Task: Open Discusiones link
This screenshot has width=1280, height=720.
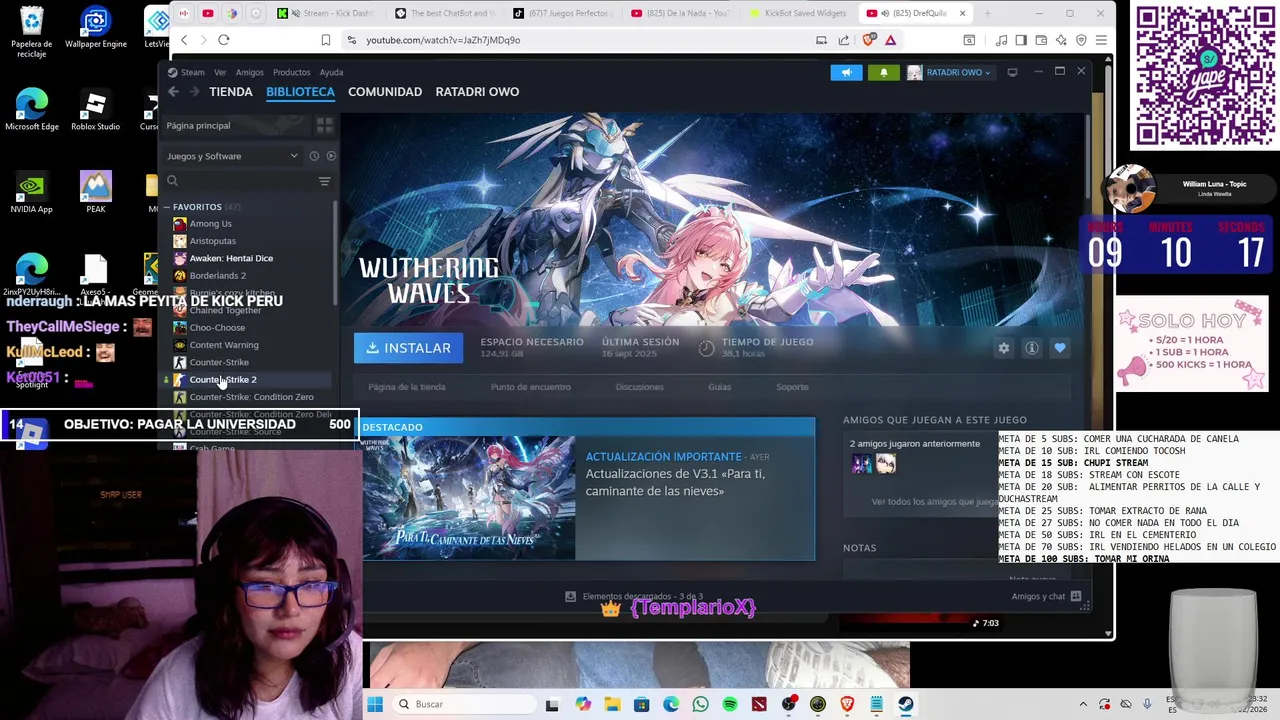Action: click(x=639, y=387)
